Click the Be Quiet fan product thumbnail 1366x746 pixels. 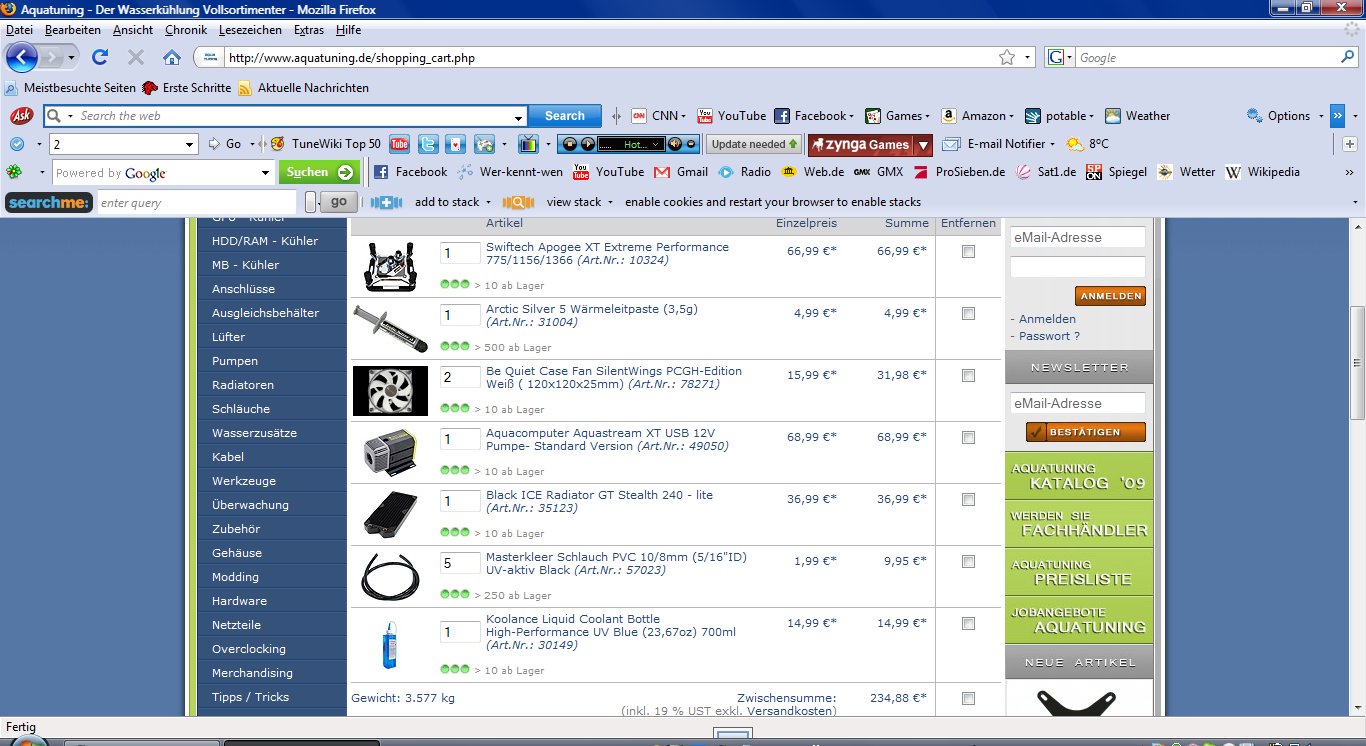(390, 391)
